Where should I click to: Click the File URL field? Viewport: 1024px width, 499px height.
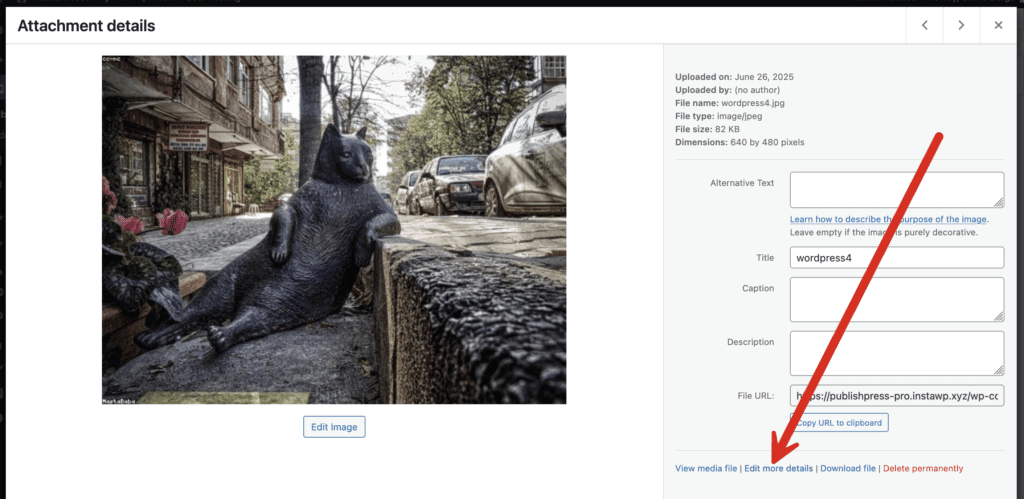(x=897, y=396)
